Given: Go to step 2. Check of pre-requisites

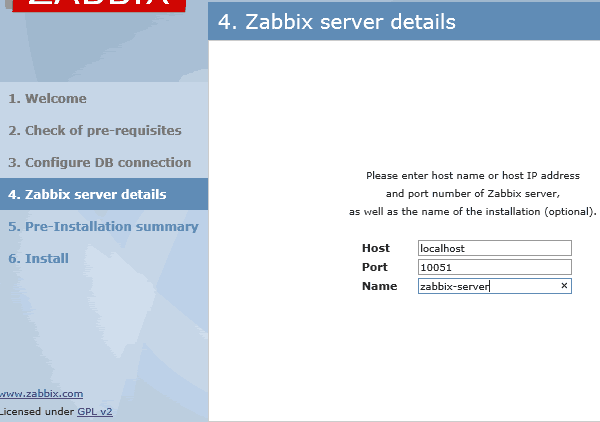Looking at the screenshot, I should click(x=95, y=130).
